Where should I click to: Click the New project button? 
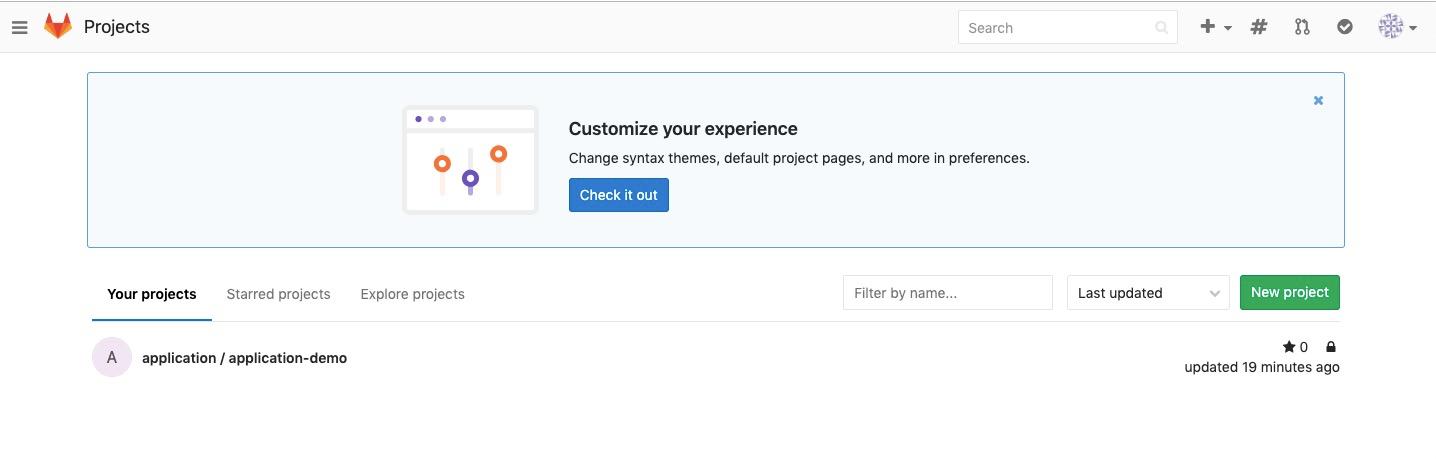coord(1290,293)
